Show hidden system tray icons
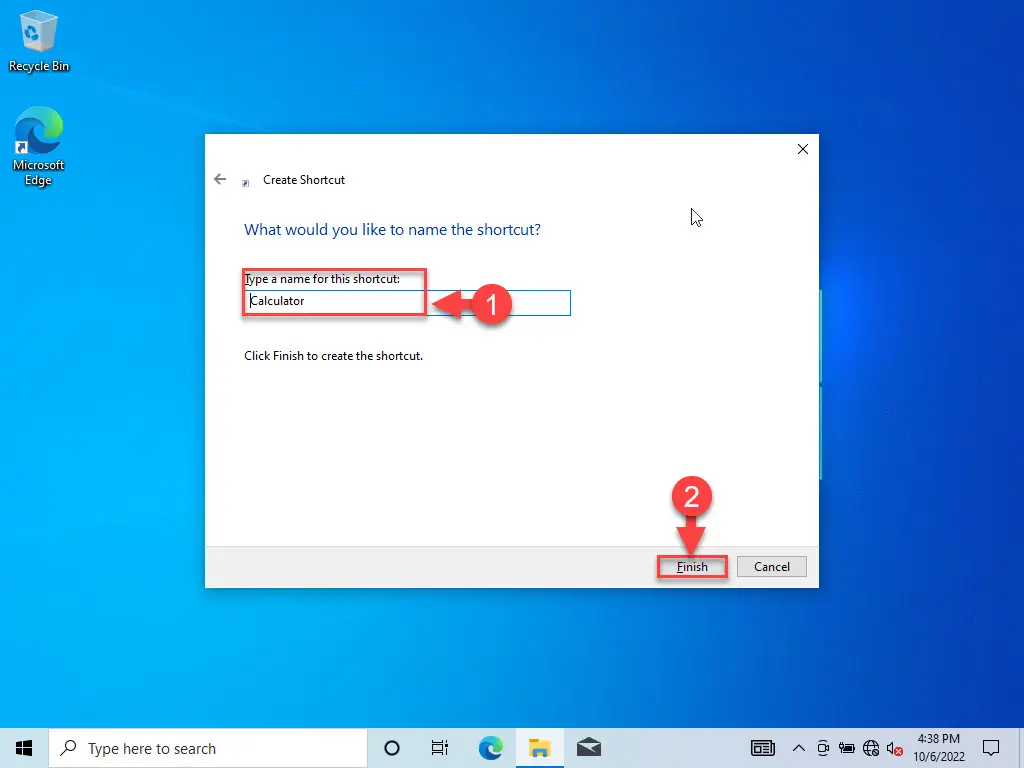 tap(798, 748)
